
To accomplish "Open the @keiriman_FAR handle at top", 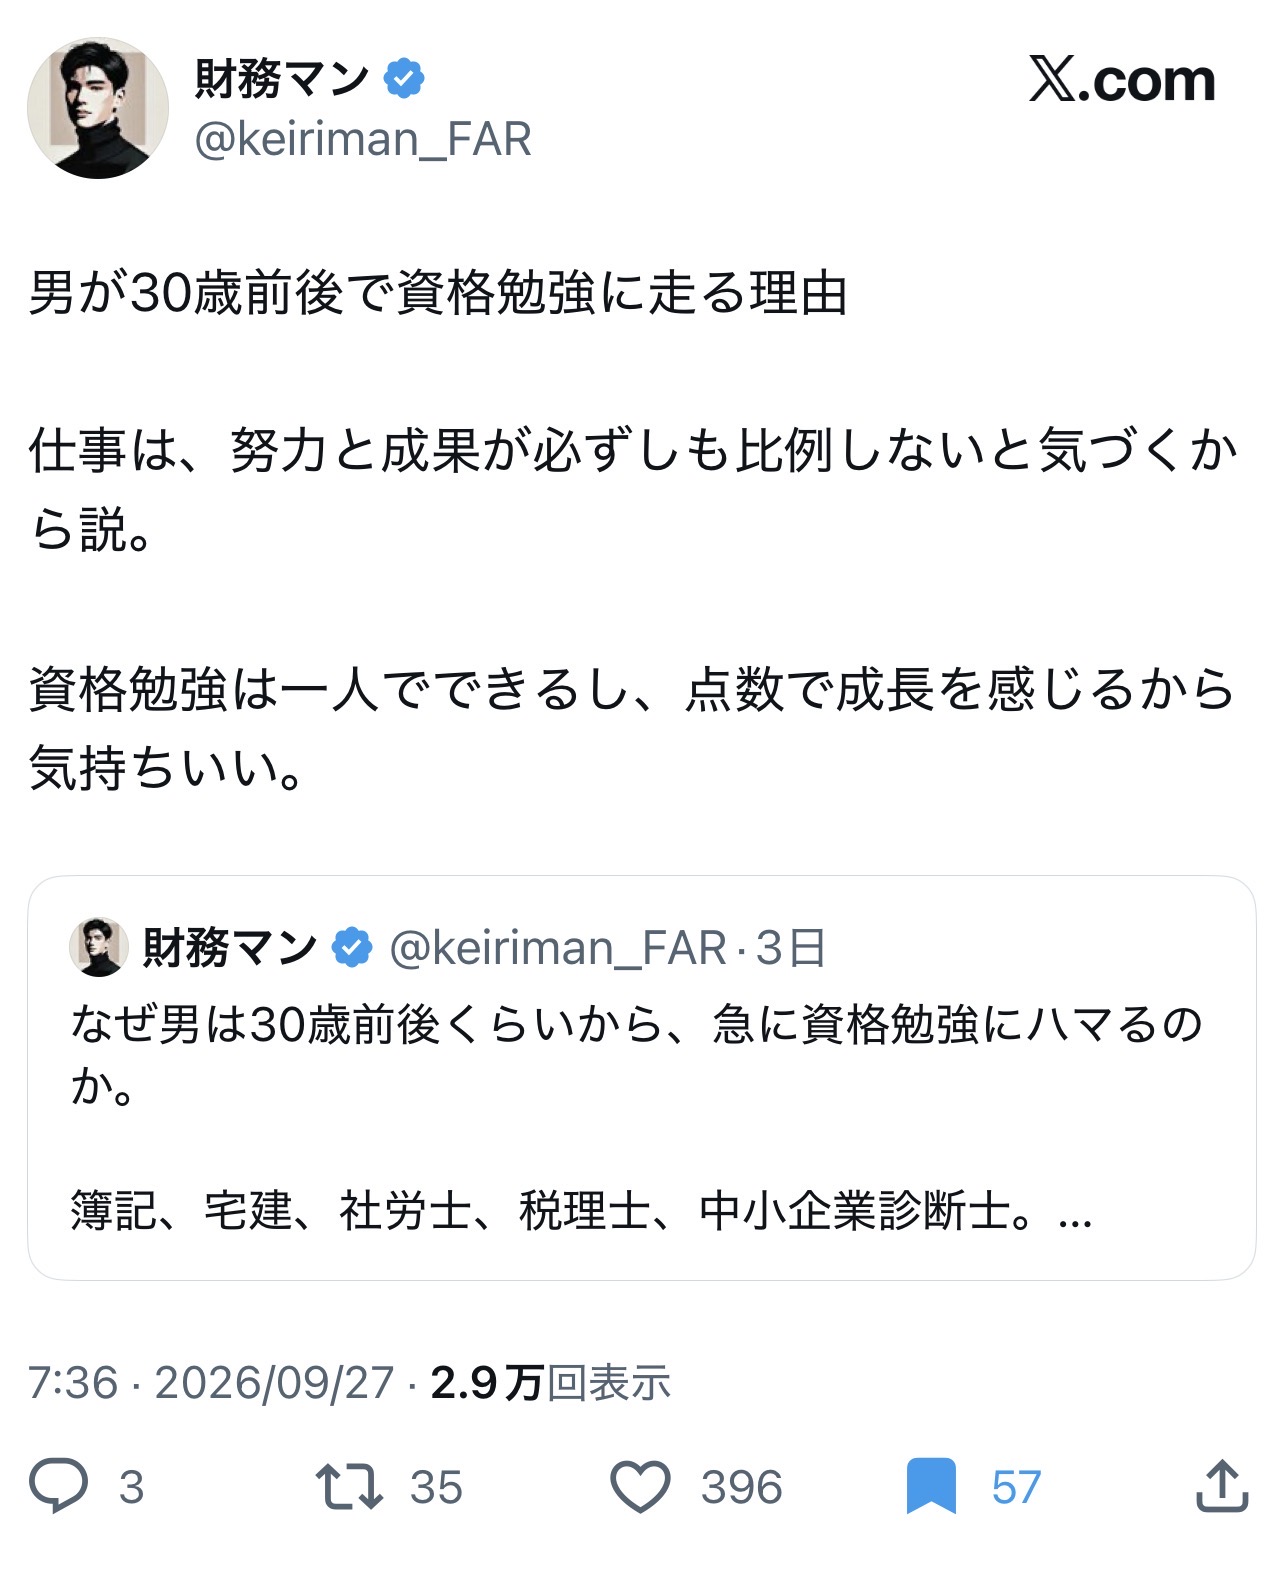I will tap(362, 139).
